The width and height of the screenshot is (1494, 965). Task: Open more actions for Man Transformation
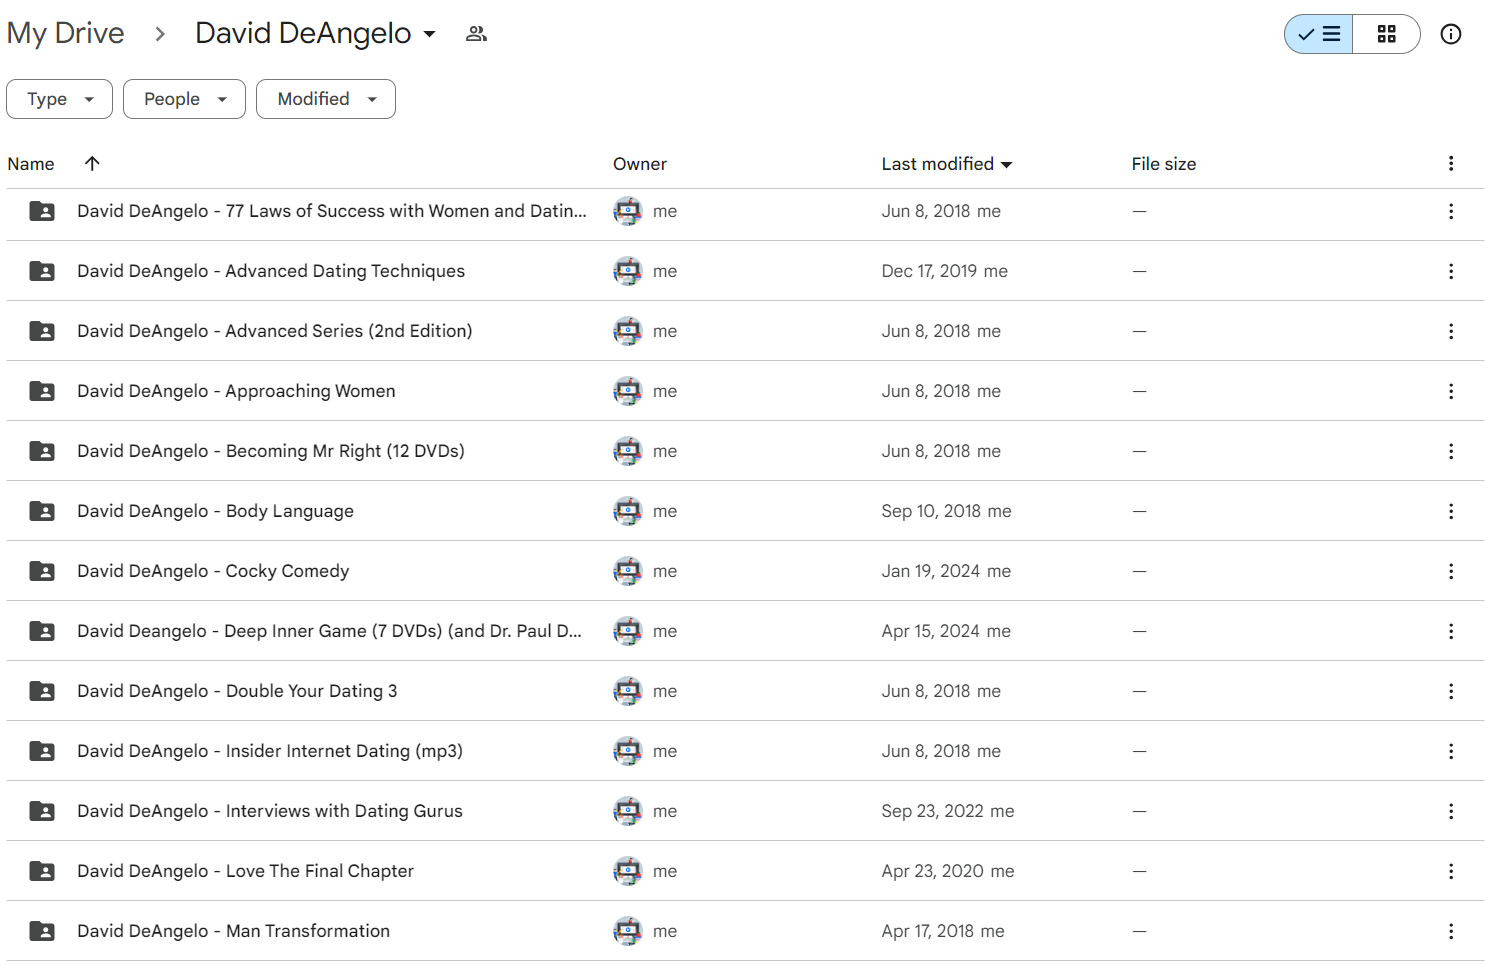(x=1450, y=931)
